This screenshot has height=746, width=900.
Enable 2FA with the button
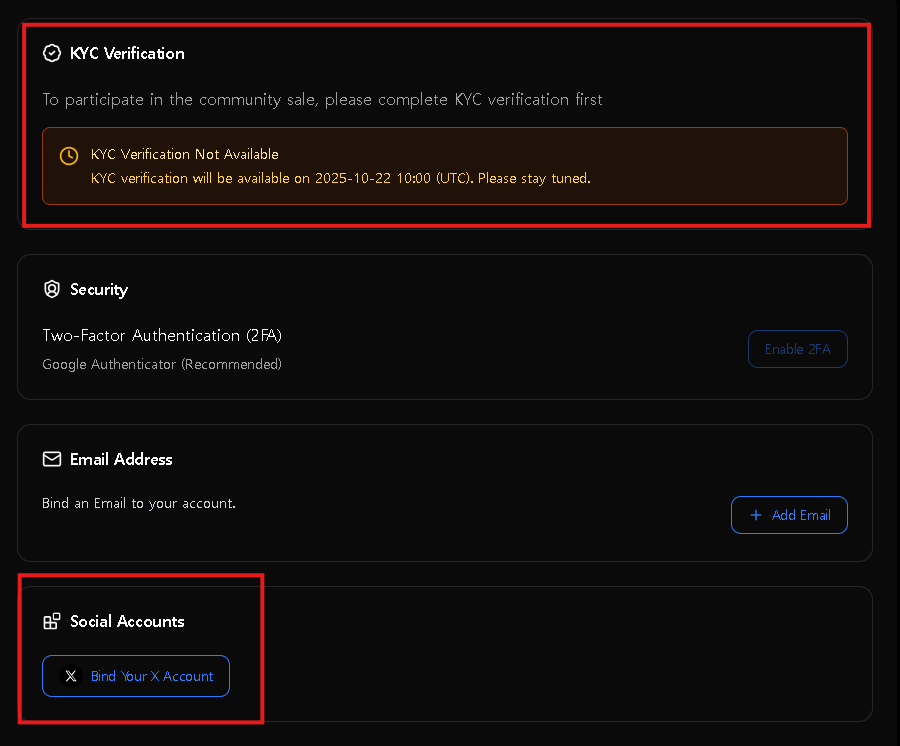[798, 349]
